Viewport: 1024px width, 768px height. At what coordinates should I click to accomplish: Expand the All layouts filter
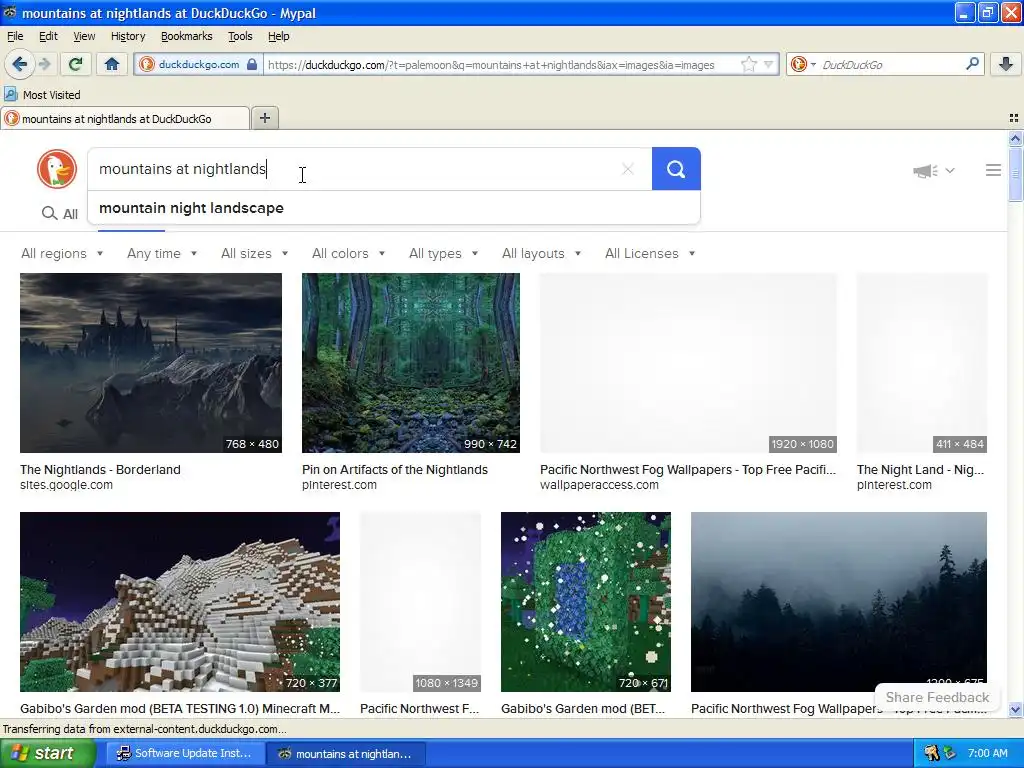pos(541,253)
